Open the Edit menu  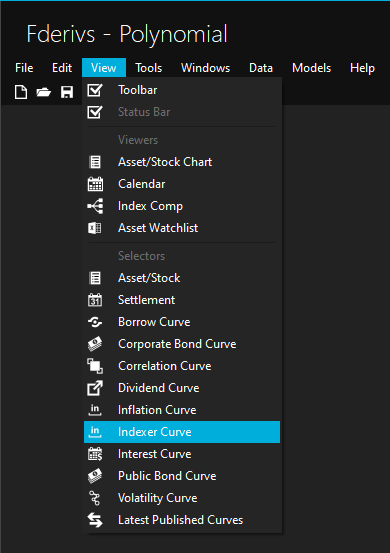coord(62,68)
